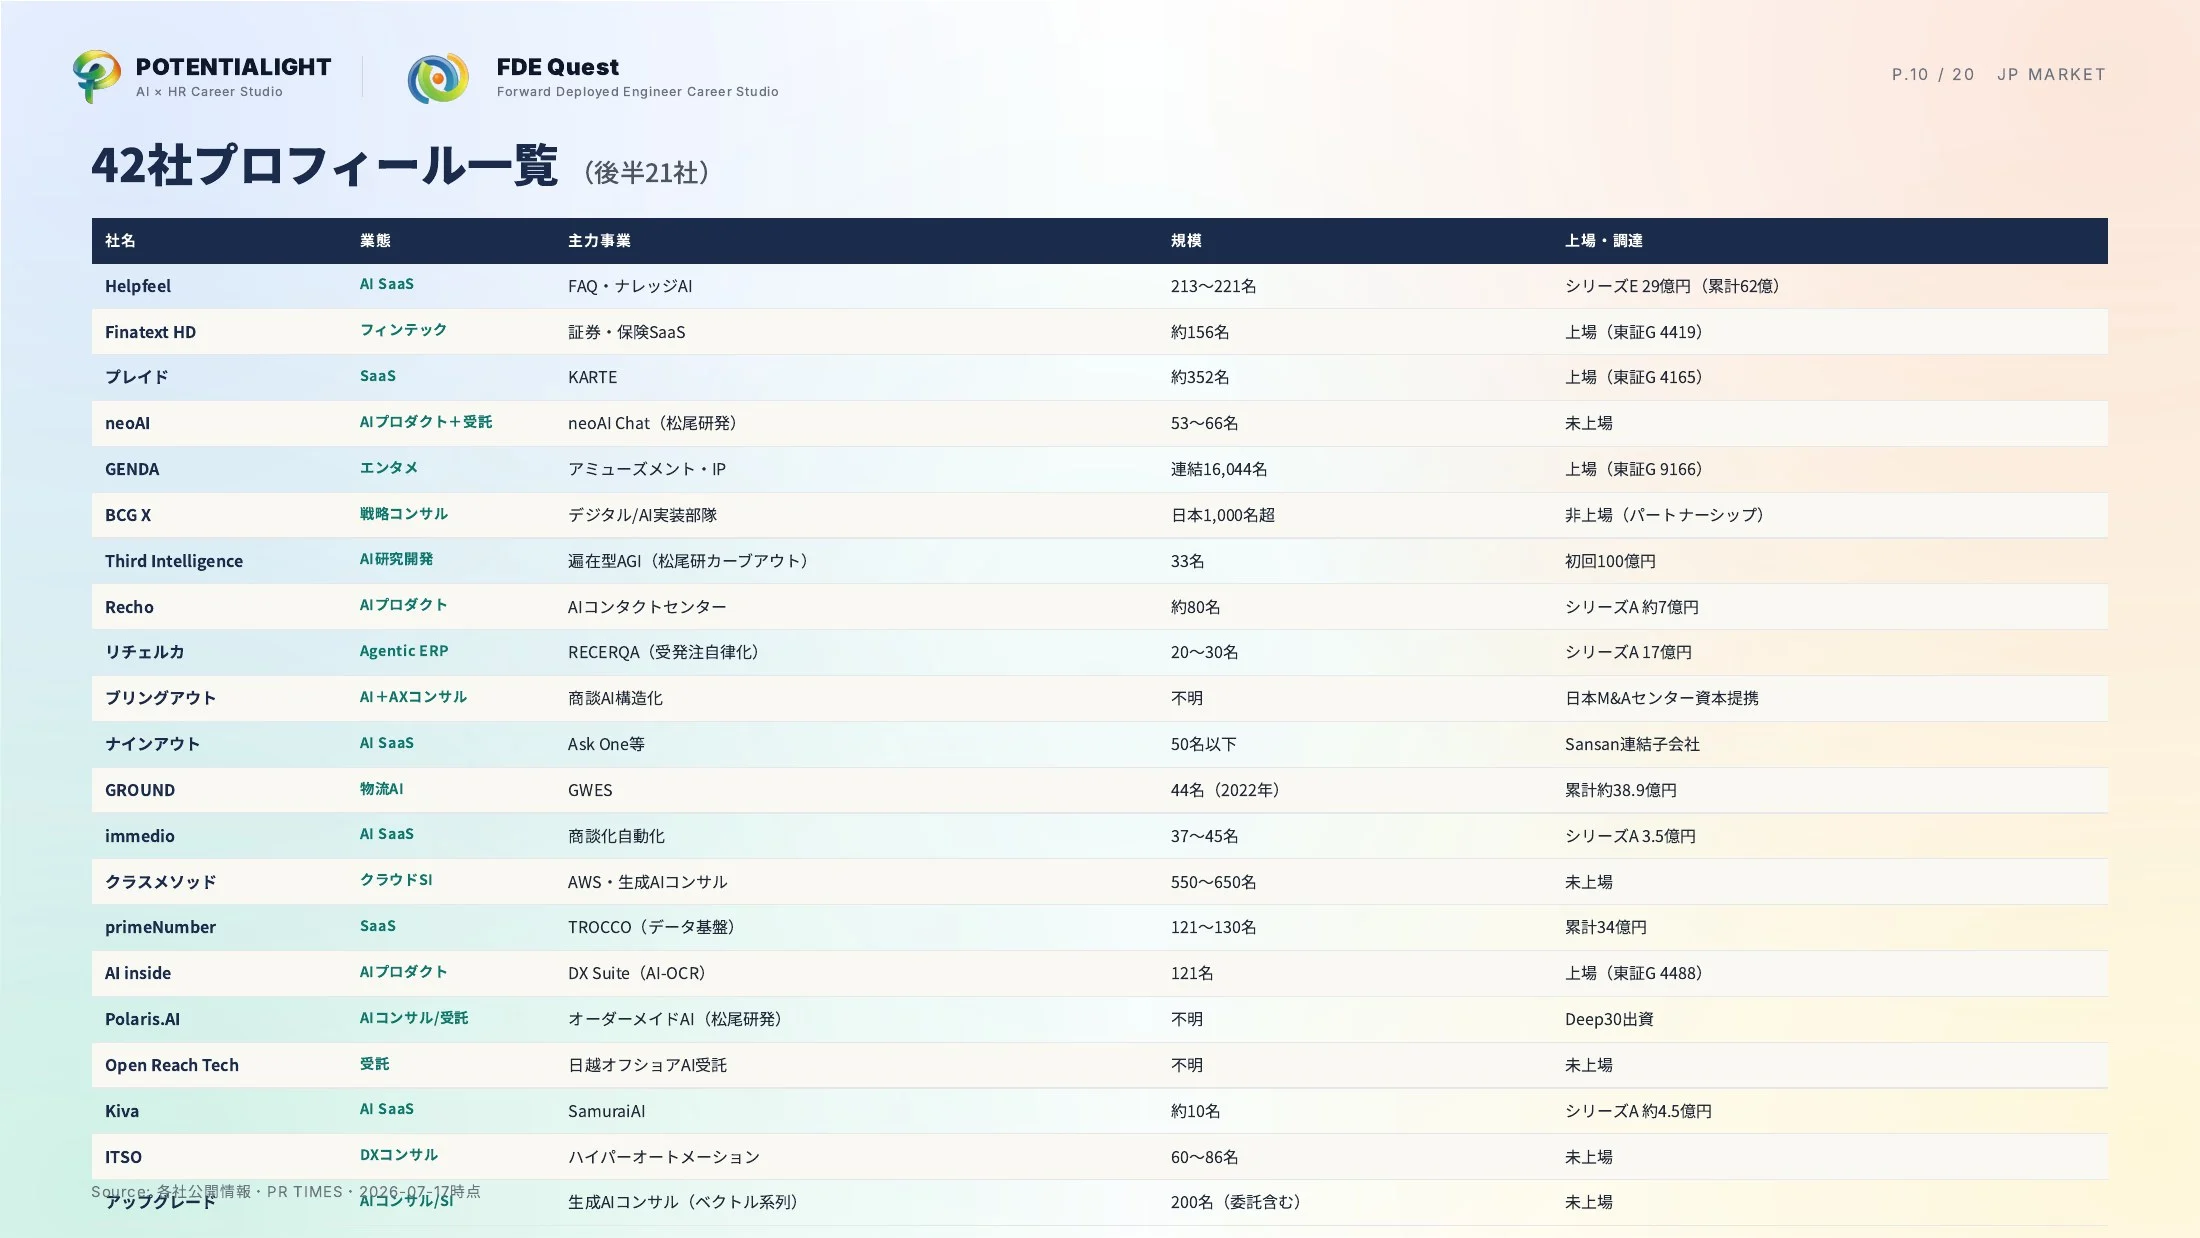Click the FDE Quest title text

tap(558, 67)
